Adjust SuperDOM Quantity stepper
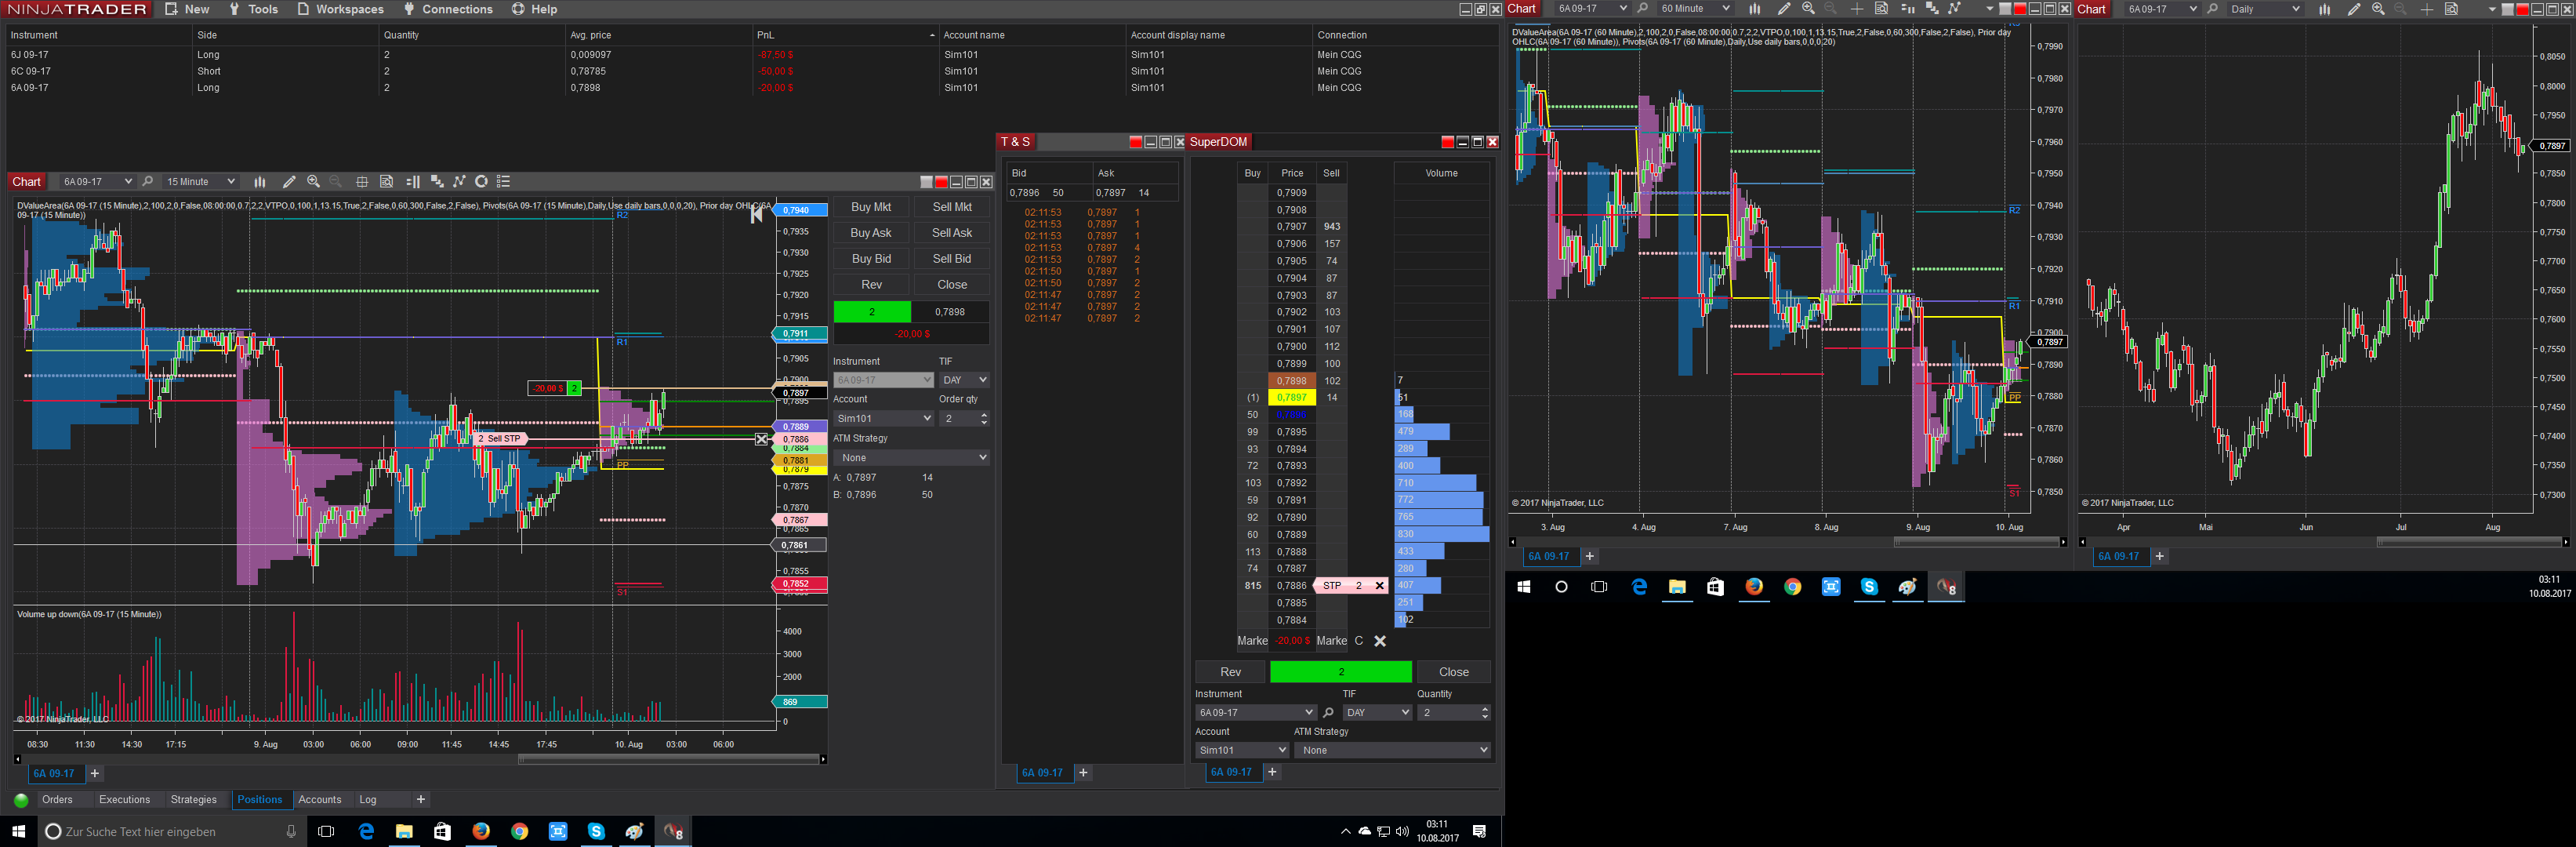 click(x=1484, y=712)
